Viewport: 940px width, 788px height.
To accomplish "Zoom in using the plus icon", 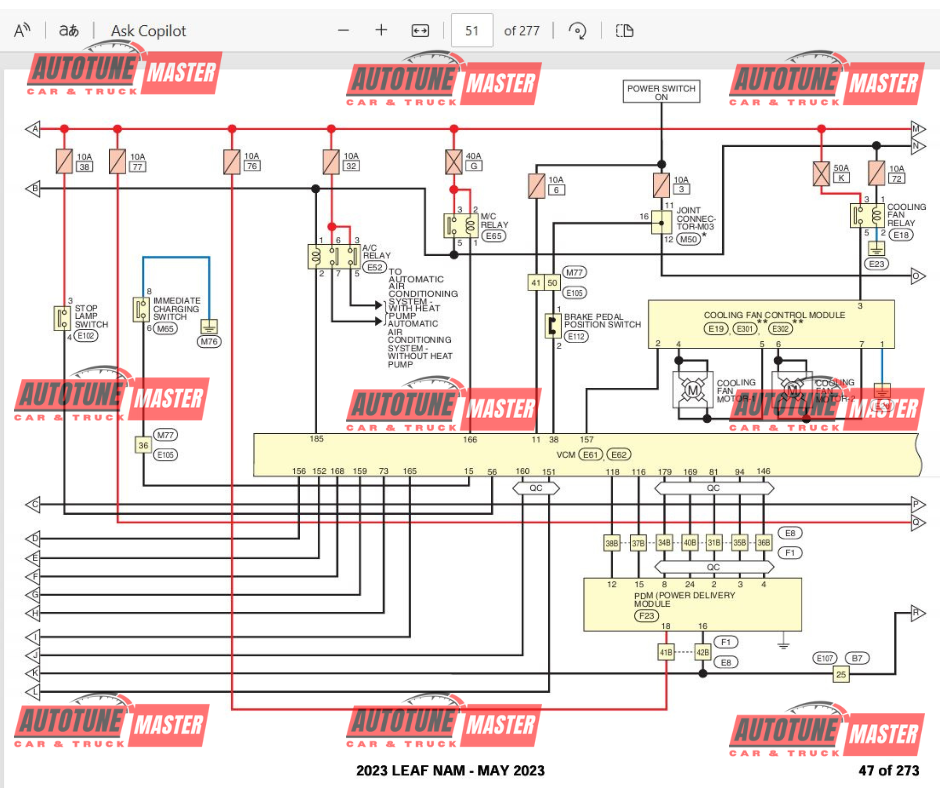I will 381,30.
